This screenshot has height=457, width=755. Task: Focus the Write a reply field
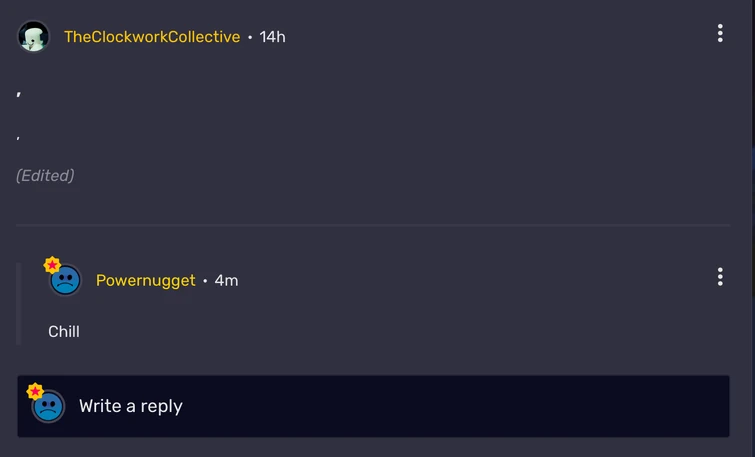400,406
